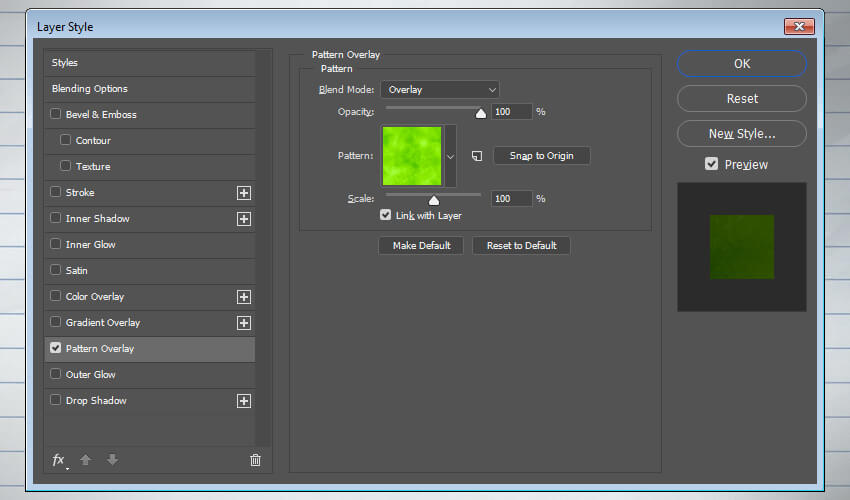Click the green pattern swatch
850x500 pixels.
(412, 156)
